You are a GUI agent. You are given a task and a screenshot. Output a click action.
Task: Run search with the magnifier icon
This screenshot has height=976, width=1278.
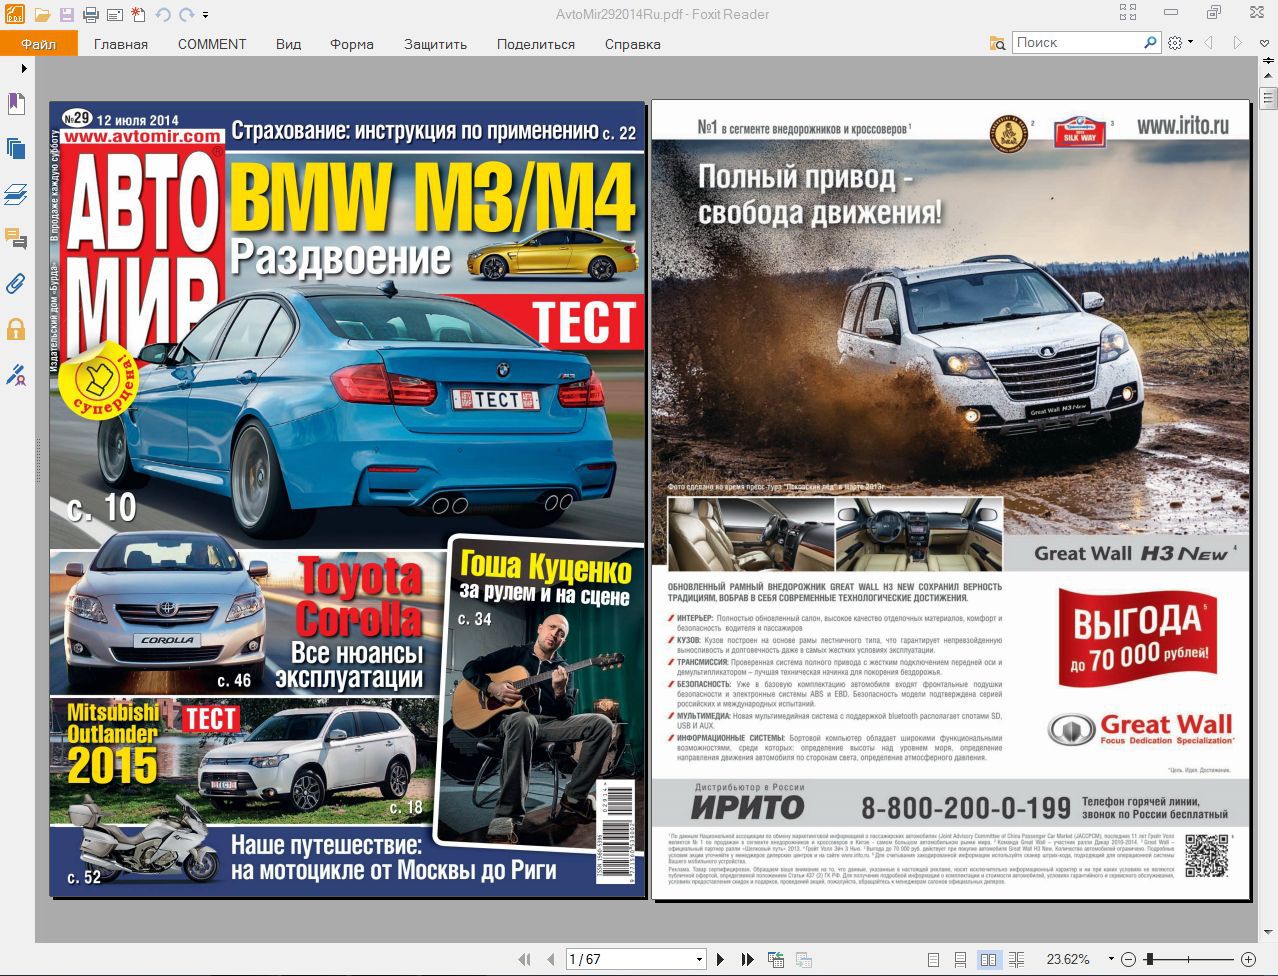[x=1150, y=43]
